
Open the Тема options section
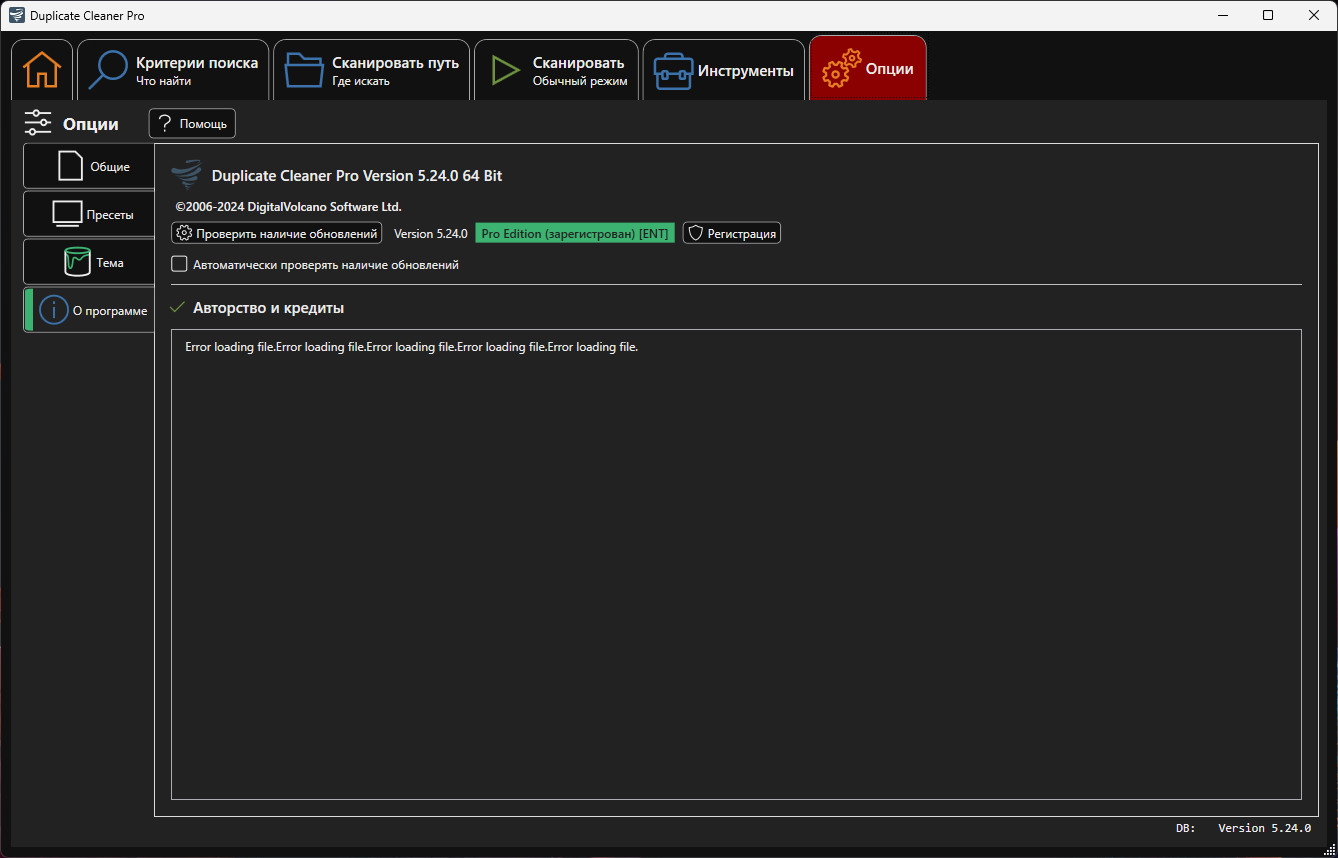[x=90, y=263]
